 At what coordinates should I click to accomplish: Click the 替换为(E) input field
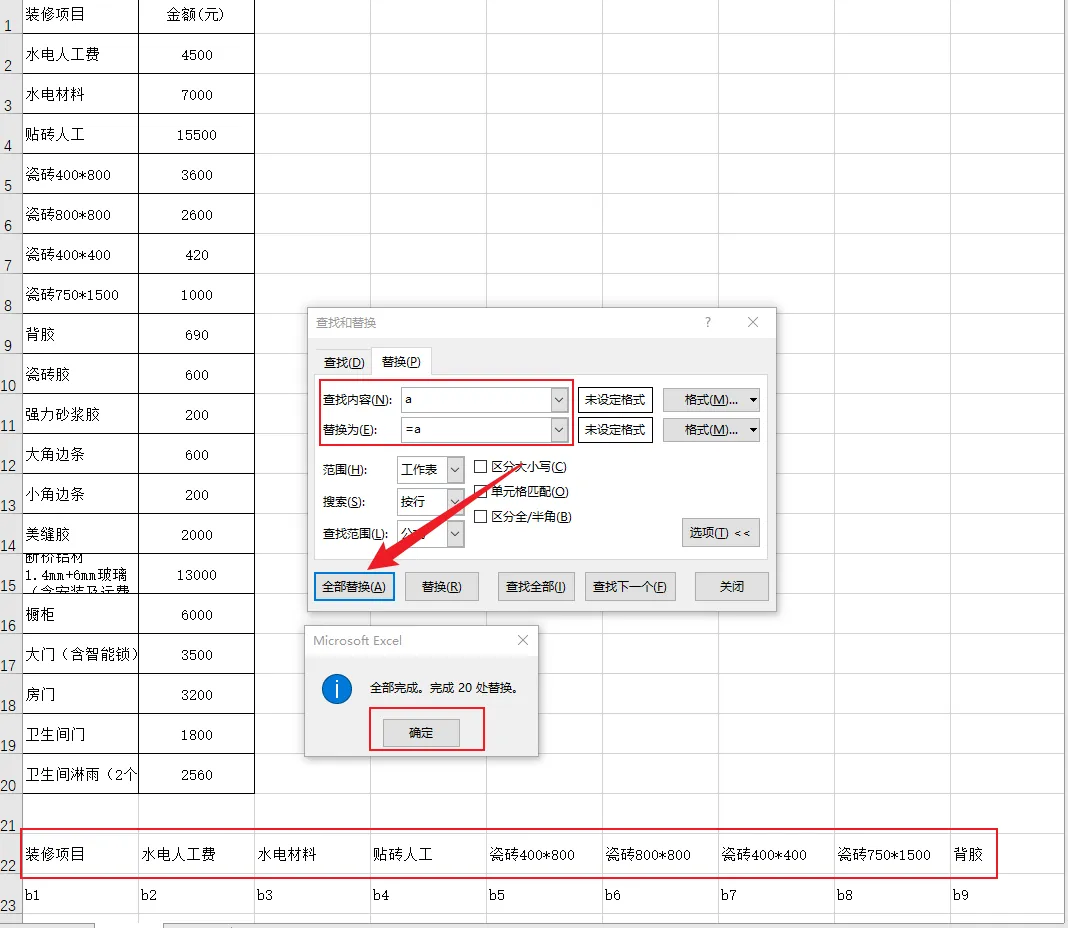476,430
